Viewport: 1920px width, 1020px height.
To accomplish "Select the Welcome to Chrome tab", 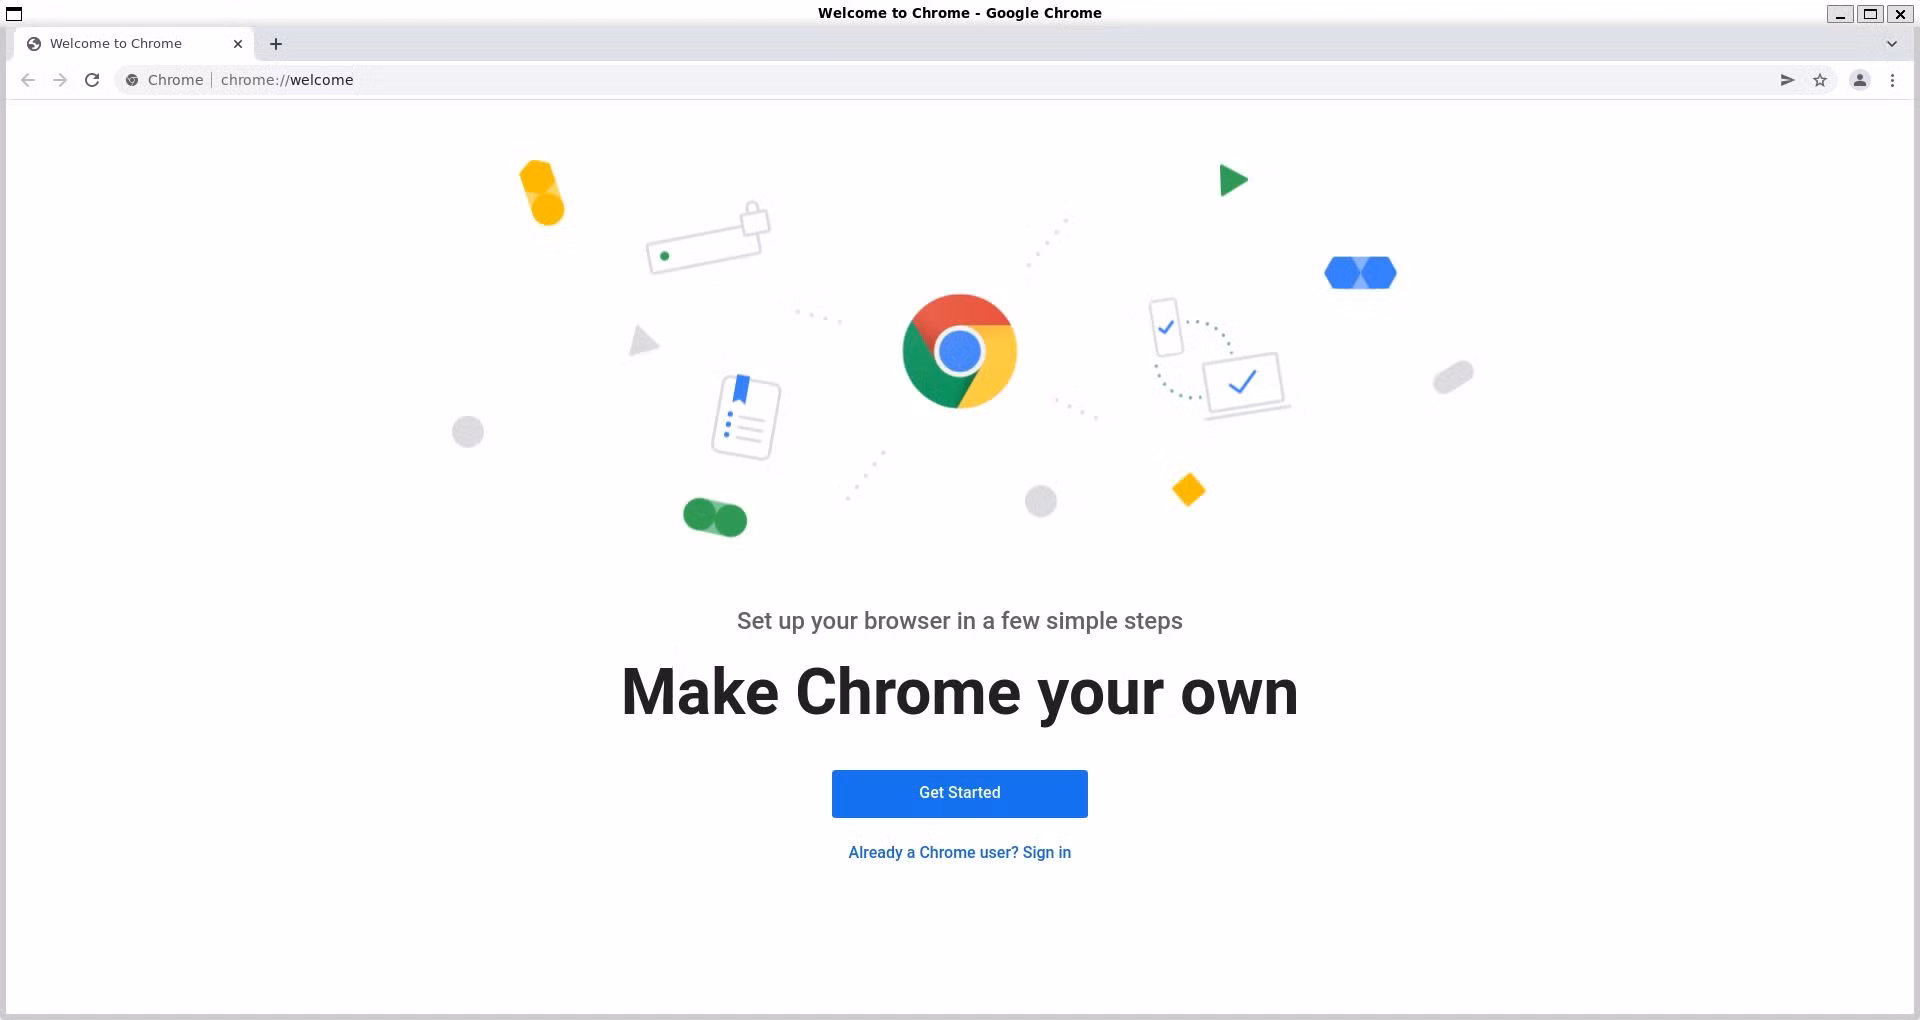I will pos(135,44).
